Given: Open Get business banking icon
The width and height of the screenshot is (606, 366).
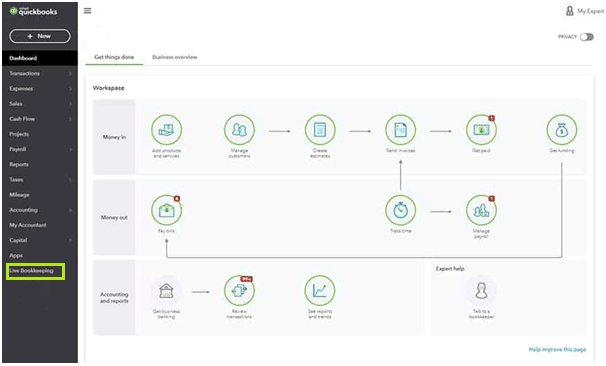Looking at the screenshot, I should 166,291.
